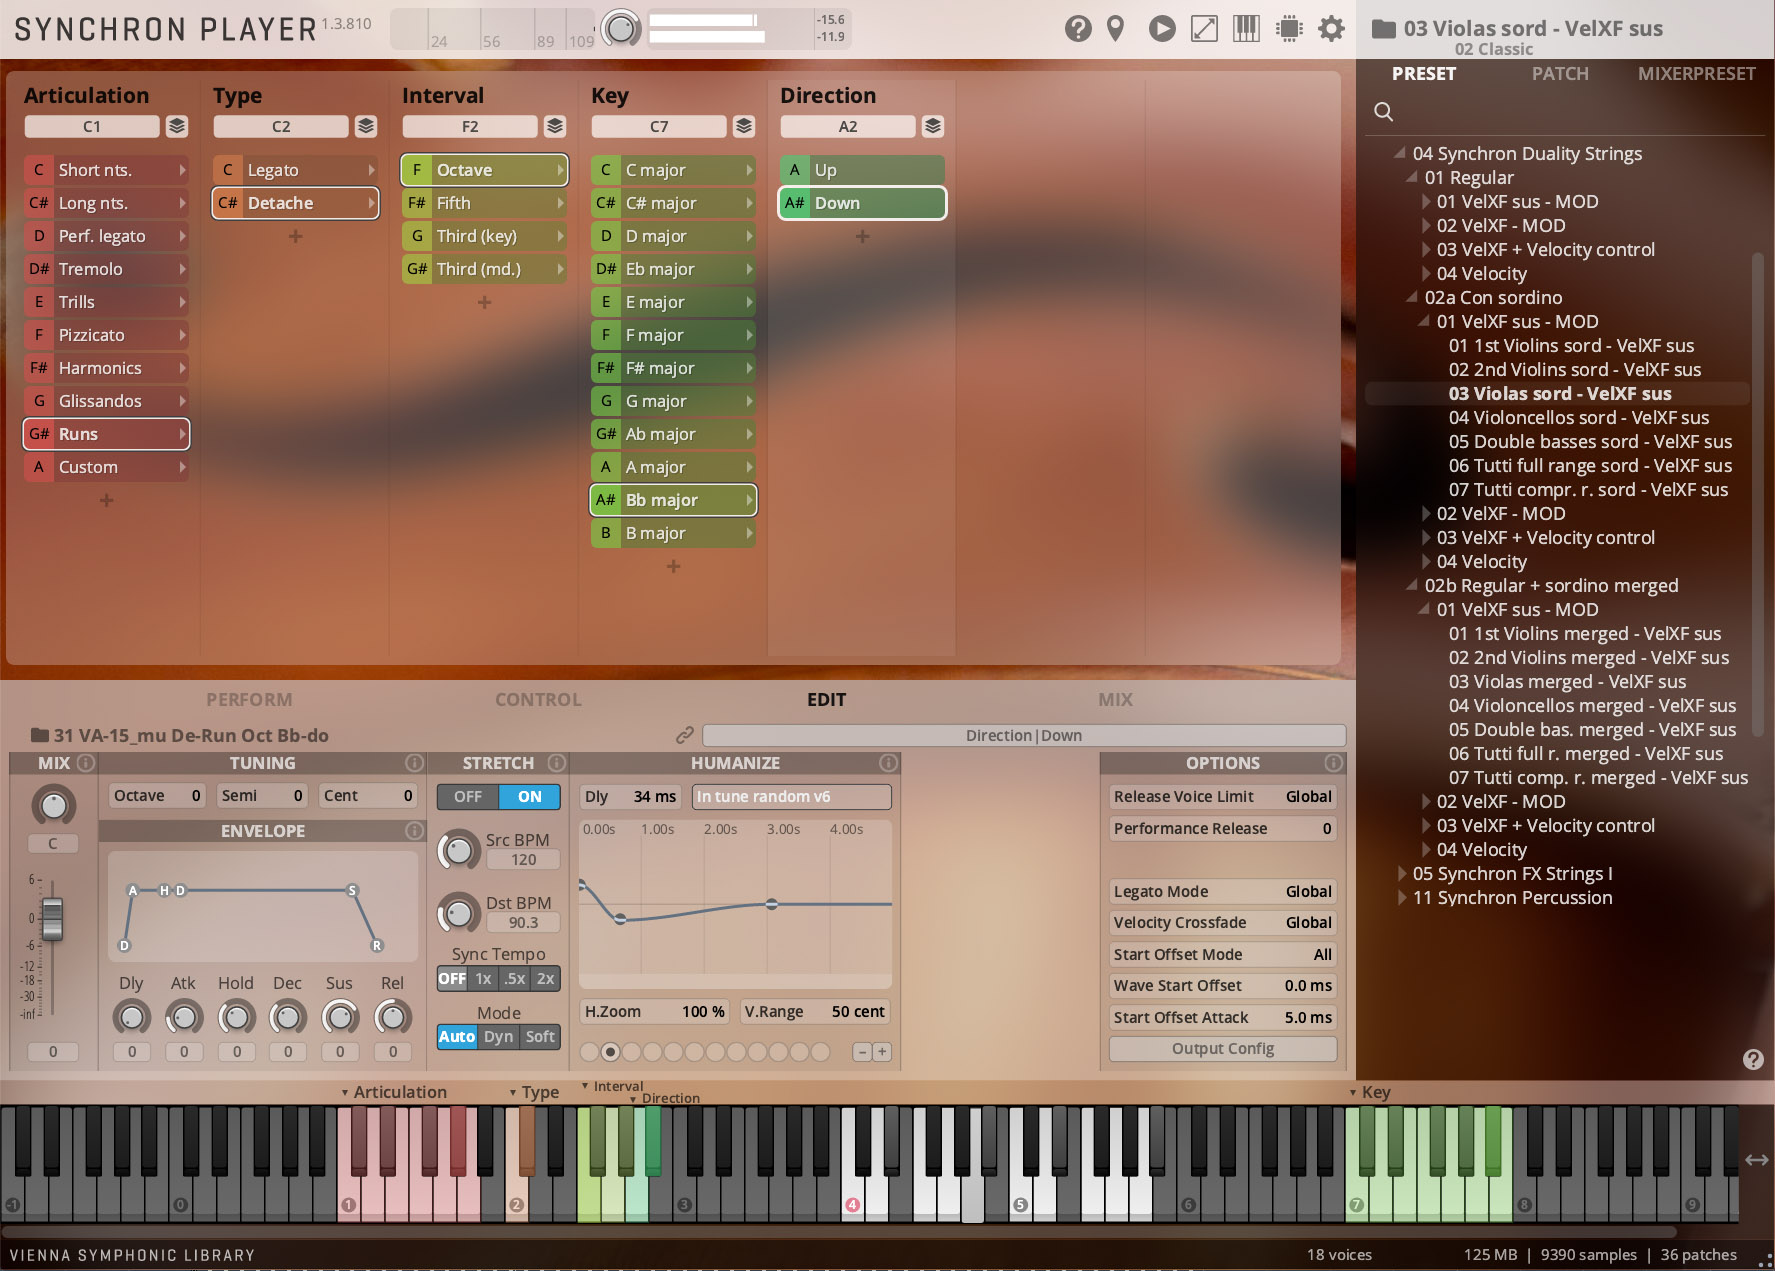Expand the 11 Synchron Percussion folder
The width and height of the screenshot is (1775, 1271).
(x=1402, y=898)
